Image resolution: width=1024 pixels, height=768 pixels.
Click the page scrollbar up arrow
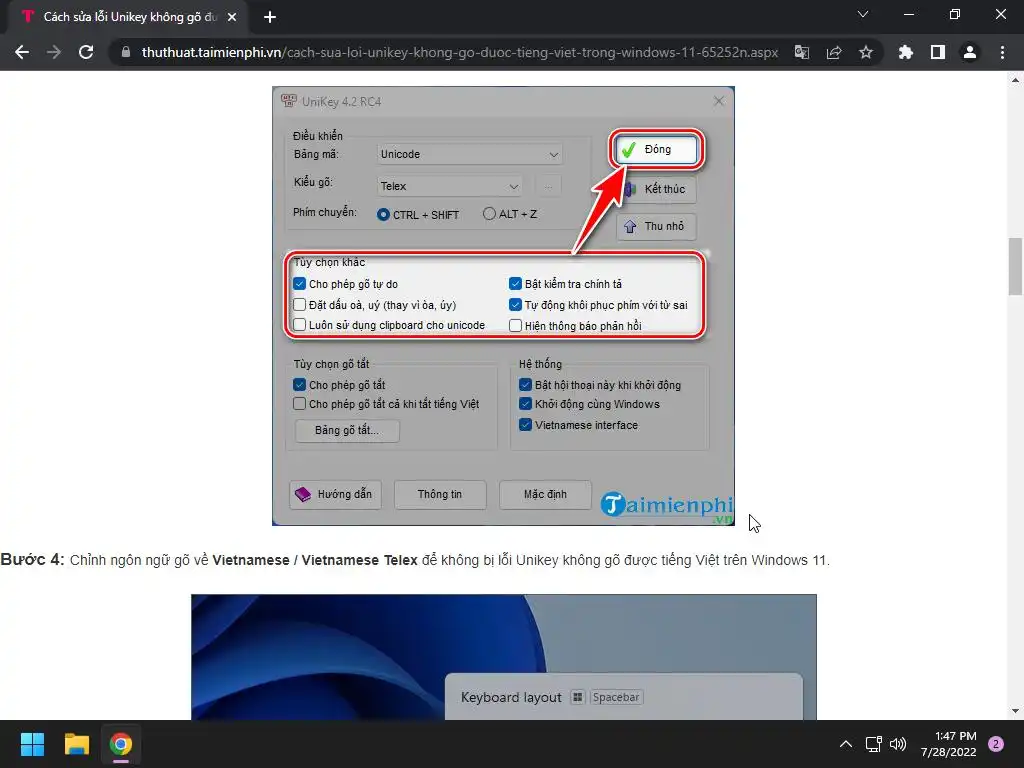[1015, 80]
